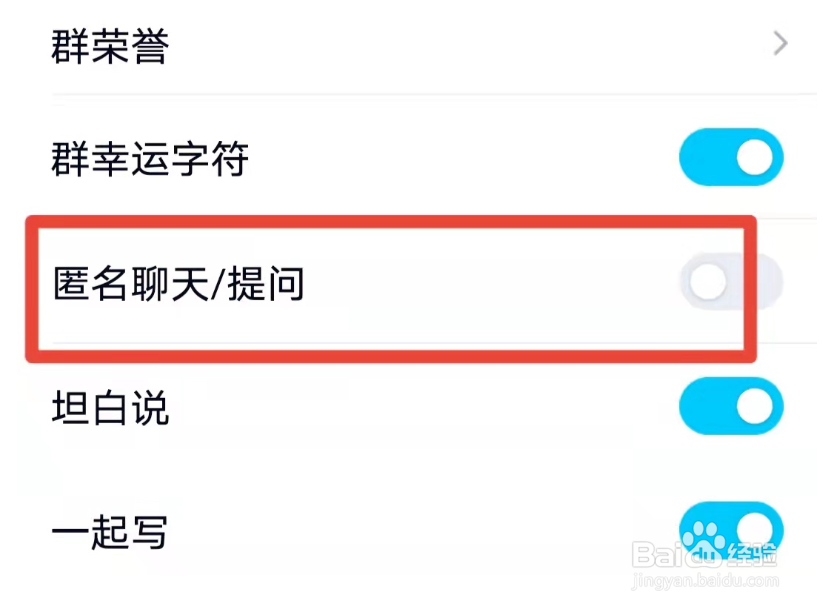Turn off the 坦白说 switch
This screenshot has width=823, height=609.
click(x=731, y=406)
